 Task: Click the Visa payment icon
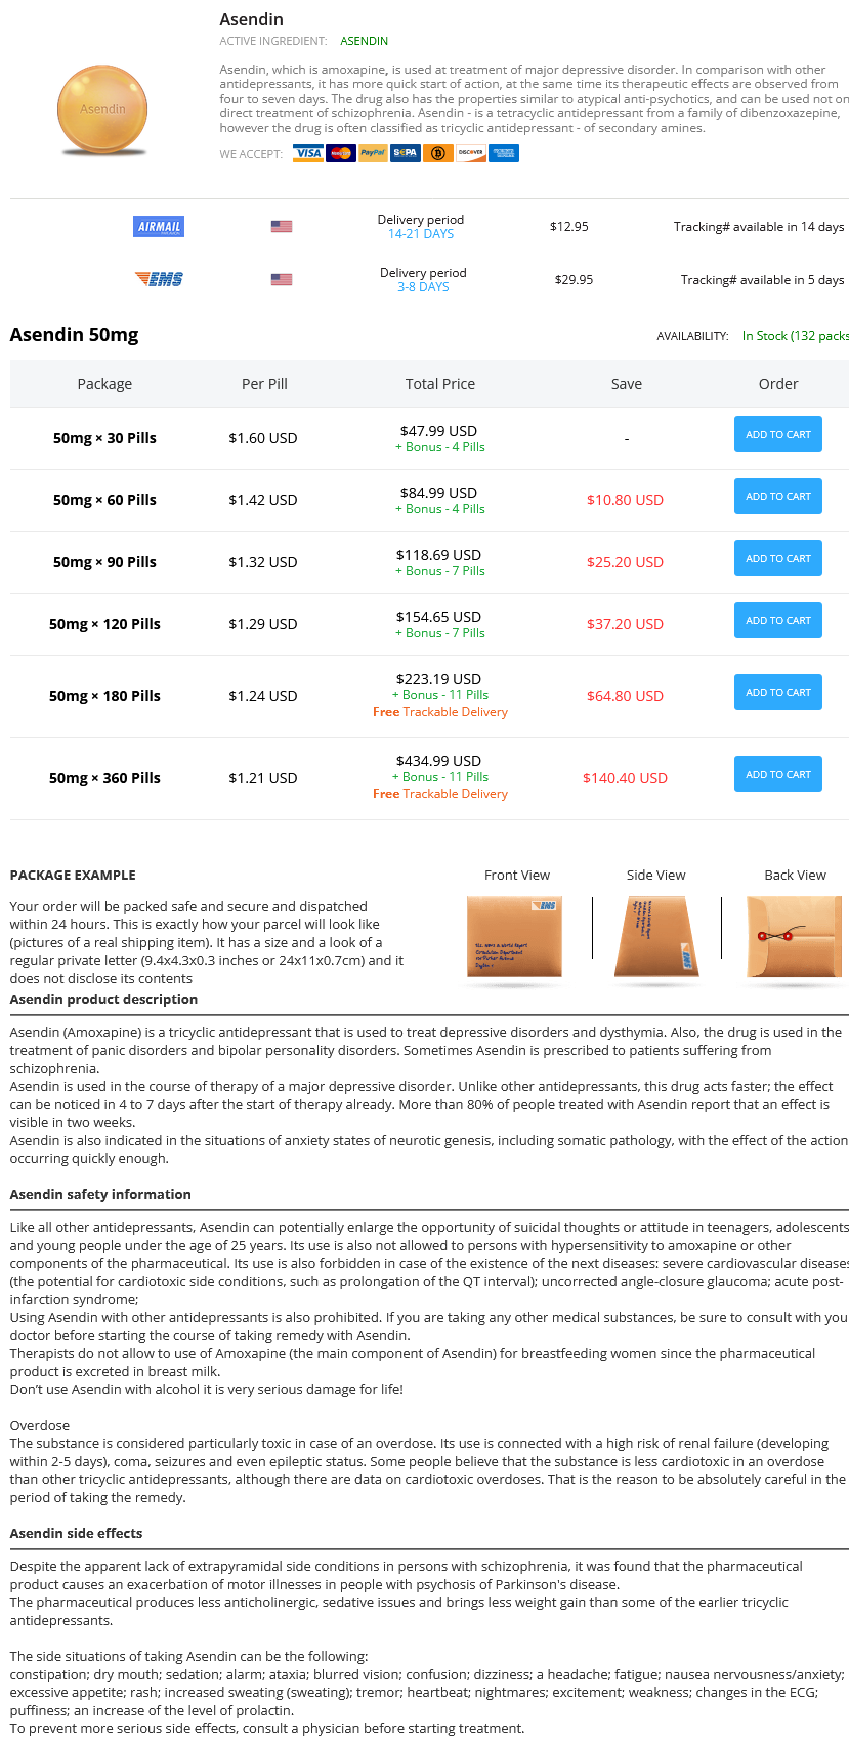tap(308, 153)
